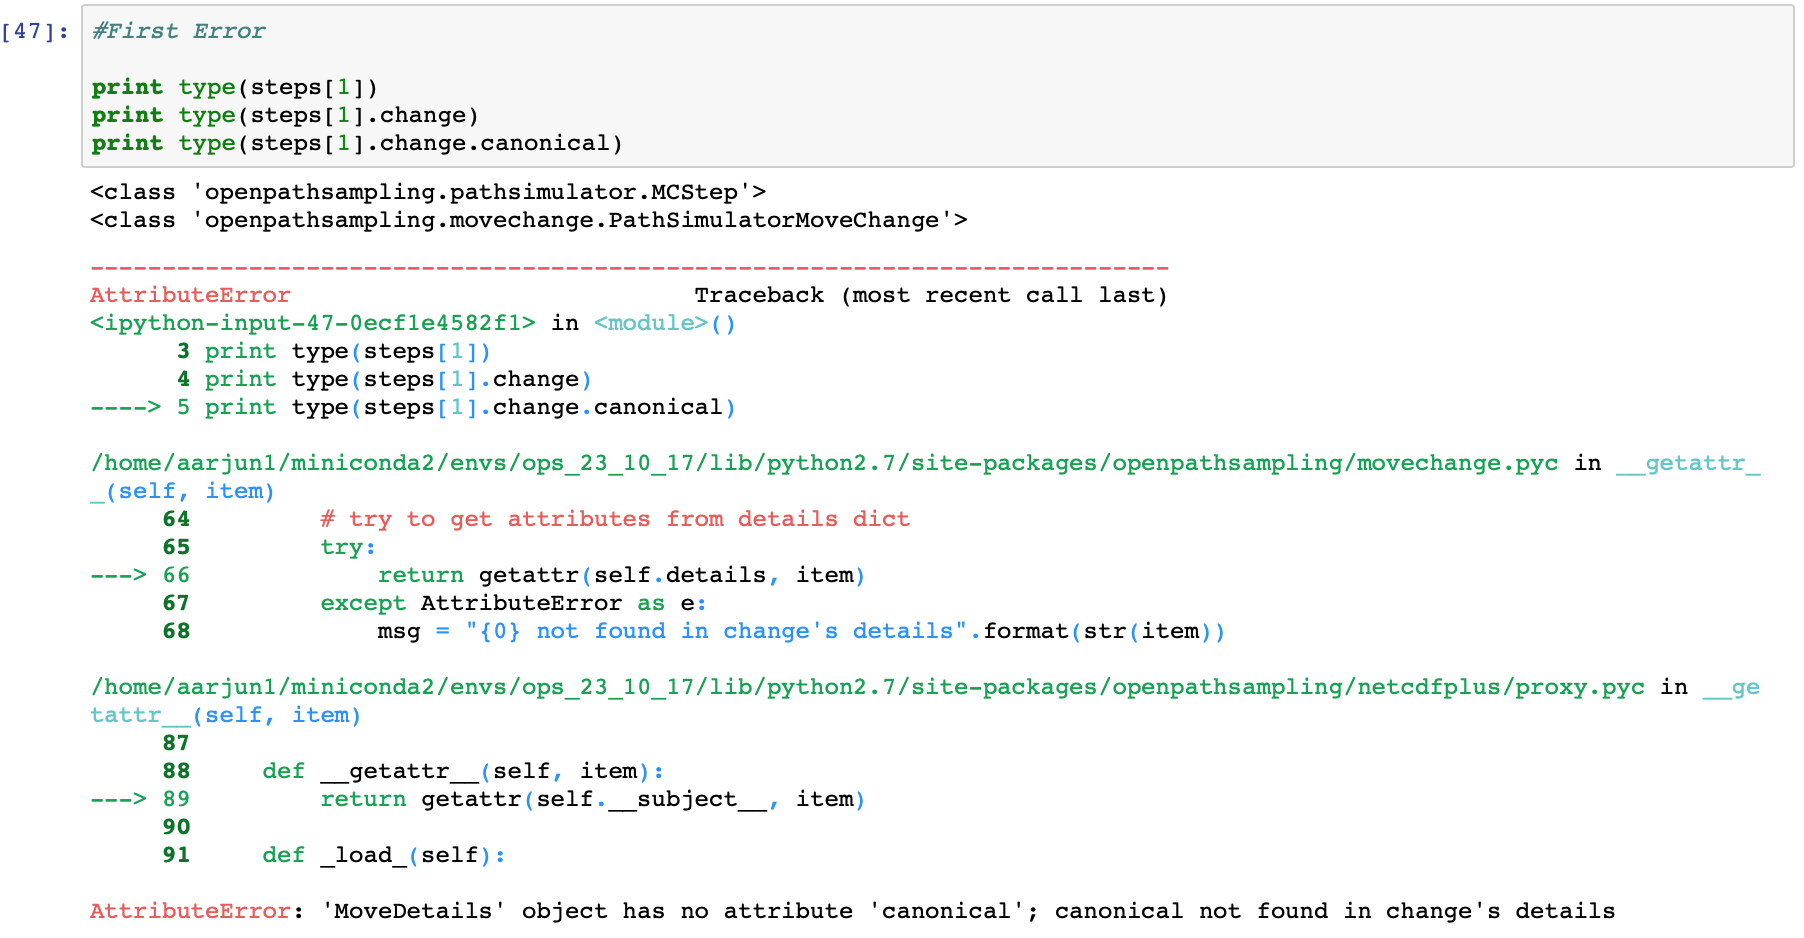Click the dashed separator above the traceback
The image size is (1804, 938).
click(x=628, y=267)
